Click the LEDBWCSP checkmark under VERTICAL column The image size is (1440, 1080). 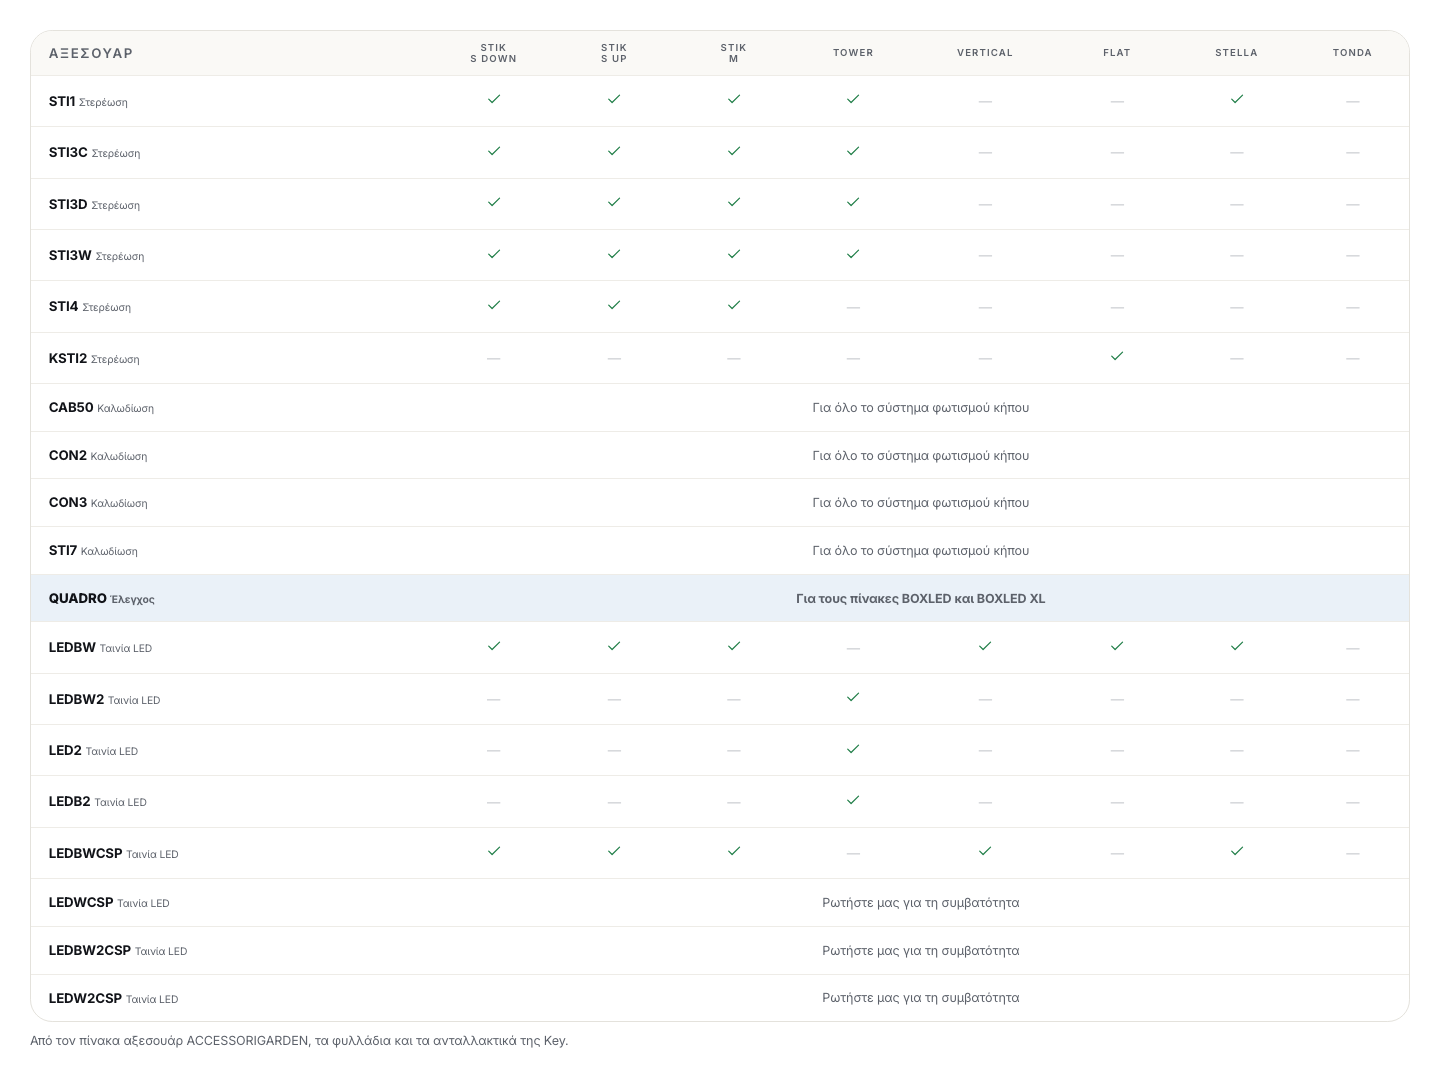click(985, 851)
